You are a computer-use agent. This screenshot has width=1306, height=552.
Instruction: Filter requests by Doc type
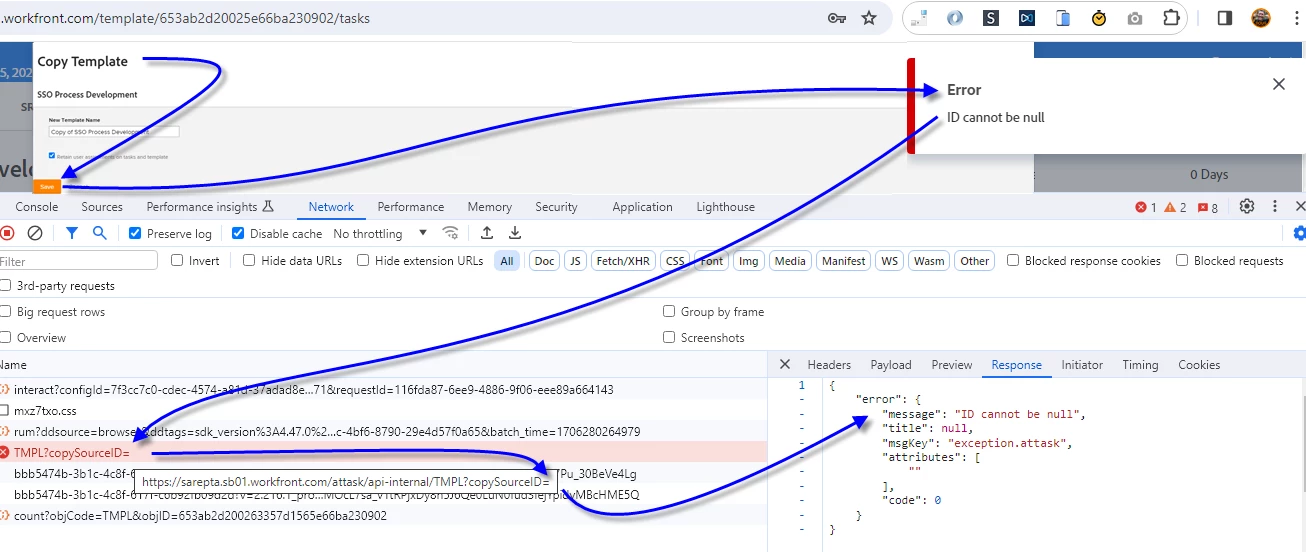[544, 261]
